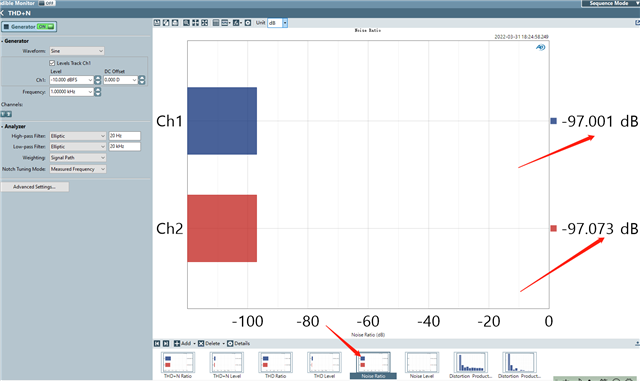The width and height of the screenshot is (640, 381).
Task: Decrease the Ch1 Level with the down stepper
Action: click(98, 82)
